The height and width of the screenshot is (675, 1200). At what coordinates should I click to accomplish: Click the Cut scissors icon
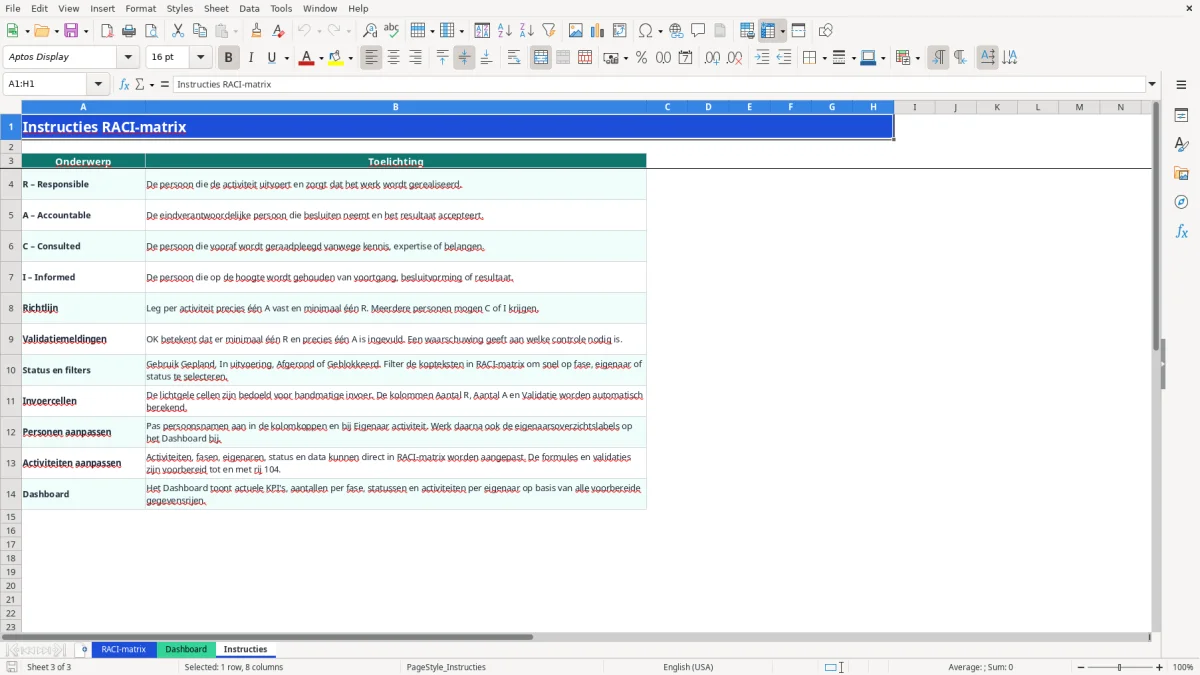pos(178,31)
